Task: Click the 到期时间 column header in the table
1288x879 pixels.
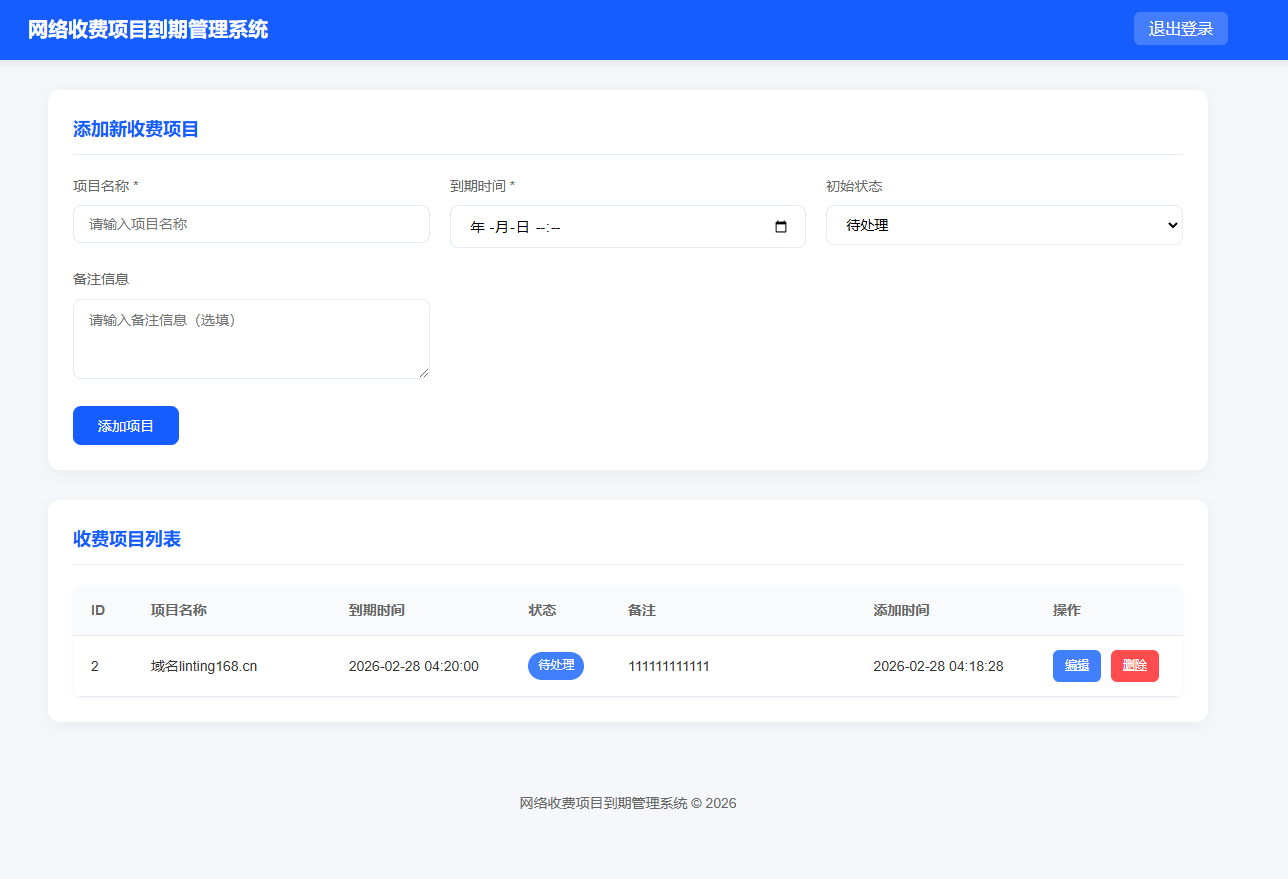Action: pos(376,610)
